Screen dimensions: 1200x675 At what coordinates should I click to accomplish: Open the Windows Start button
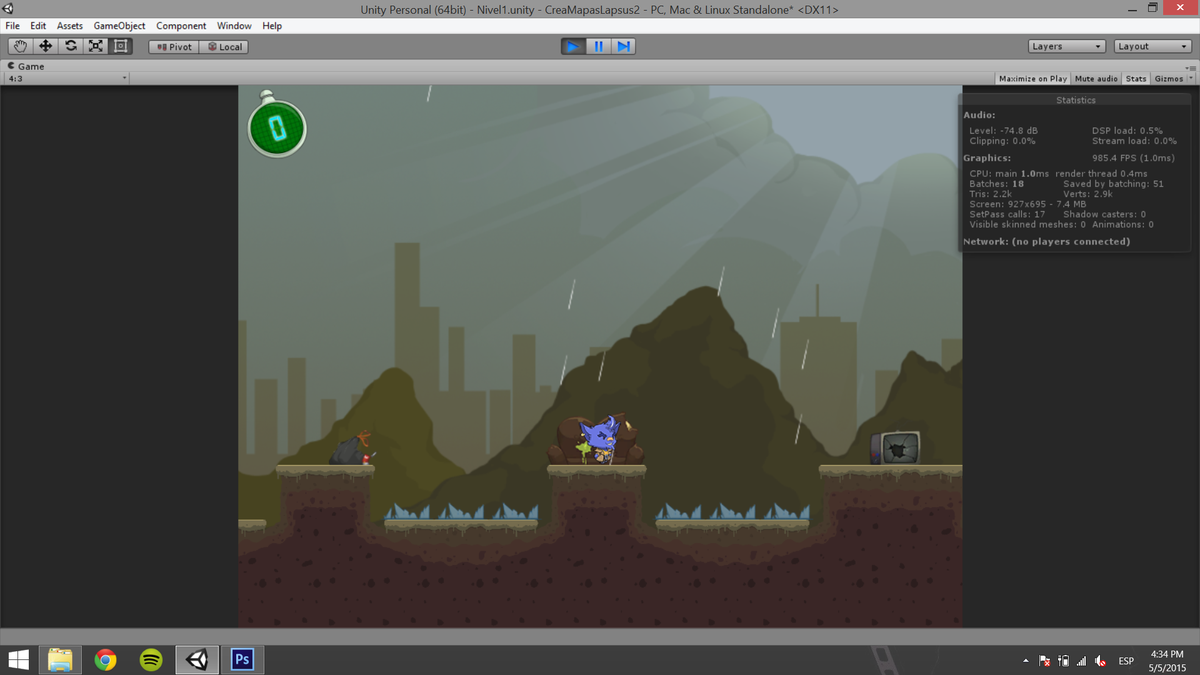[19, 660]
